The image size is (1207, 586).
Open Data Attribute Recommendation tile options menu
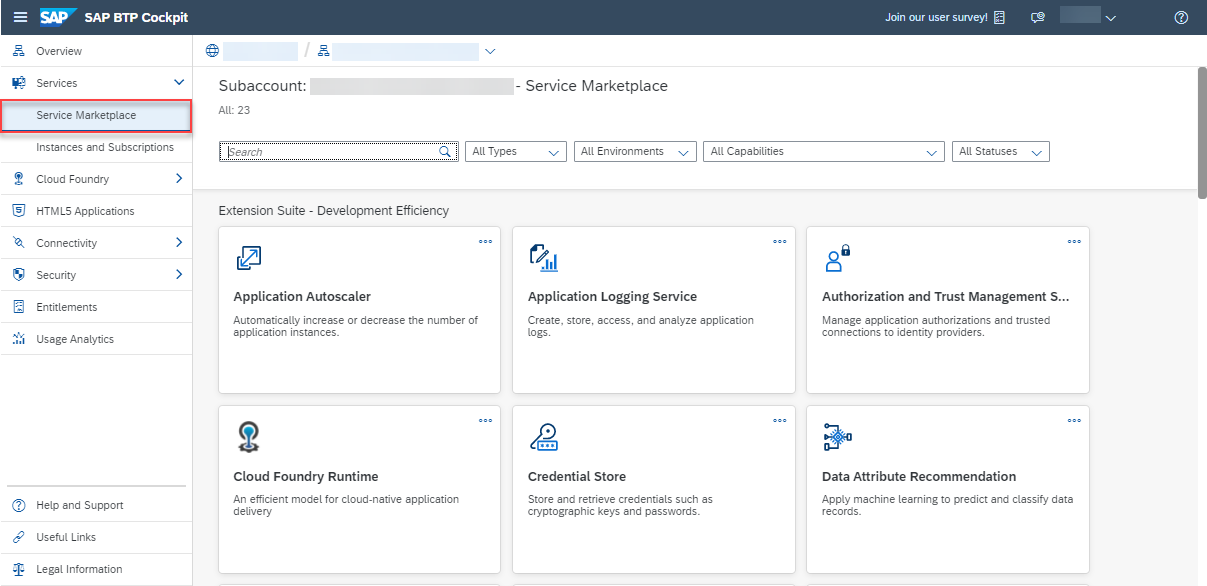pos(1074,420)
